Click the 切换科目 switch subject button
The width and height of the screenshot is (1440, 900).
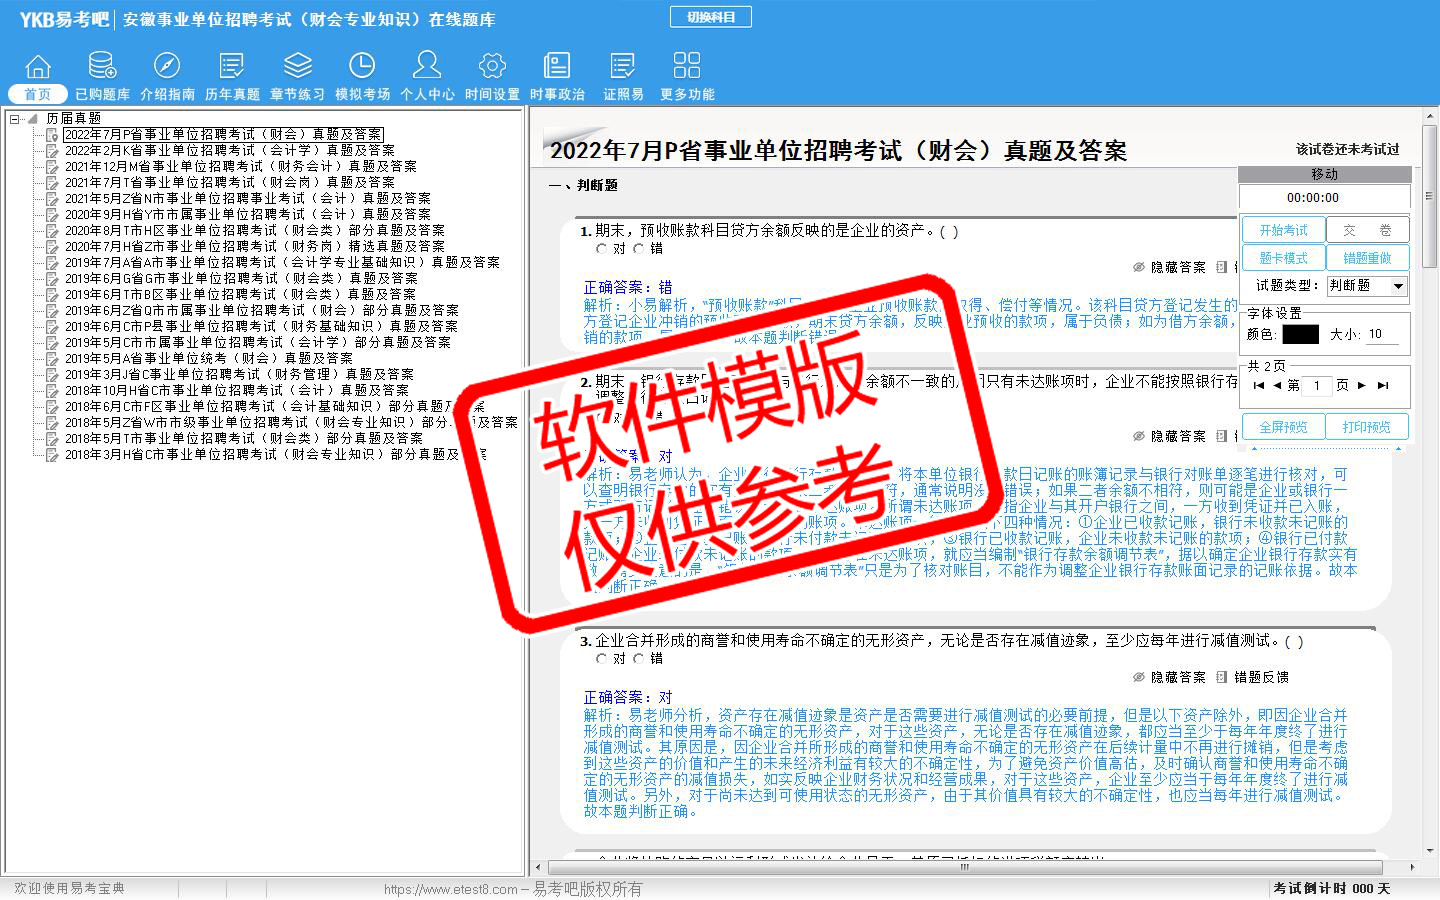pyautogui.click(x=710, y=17)
